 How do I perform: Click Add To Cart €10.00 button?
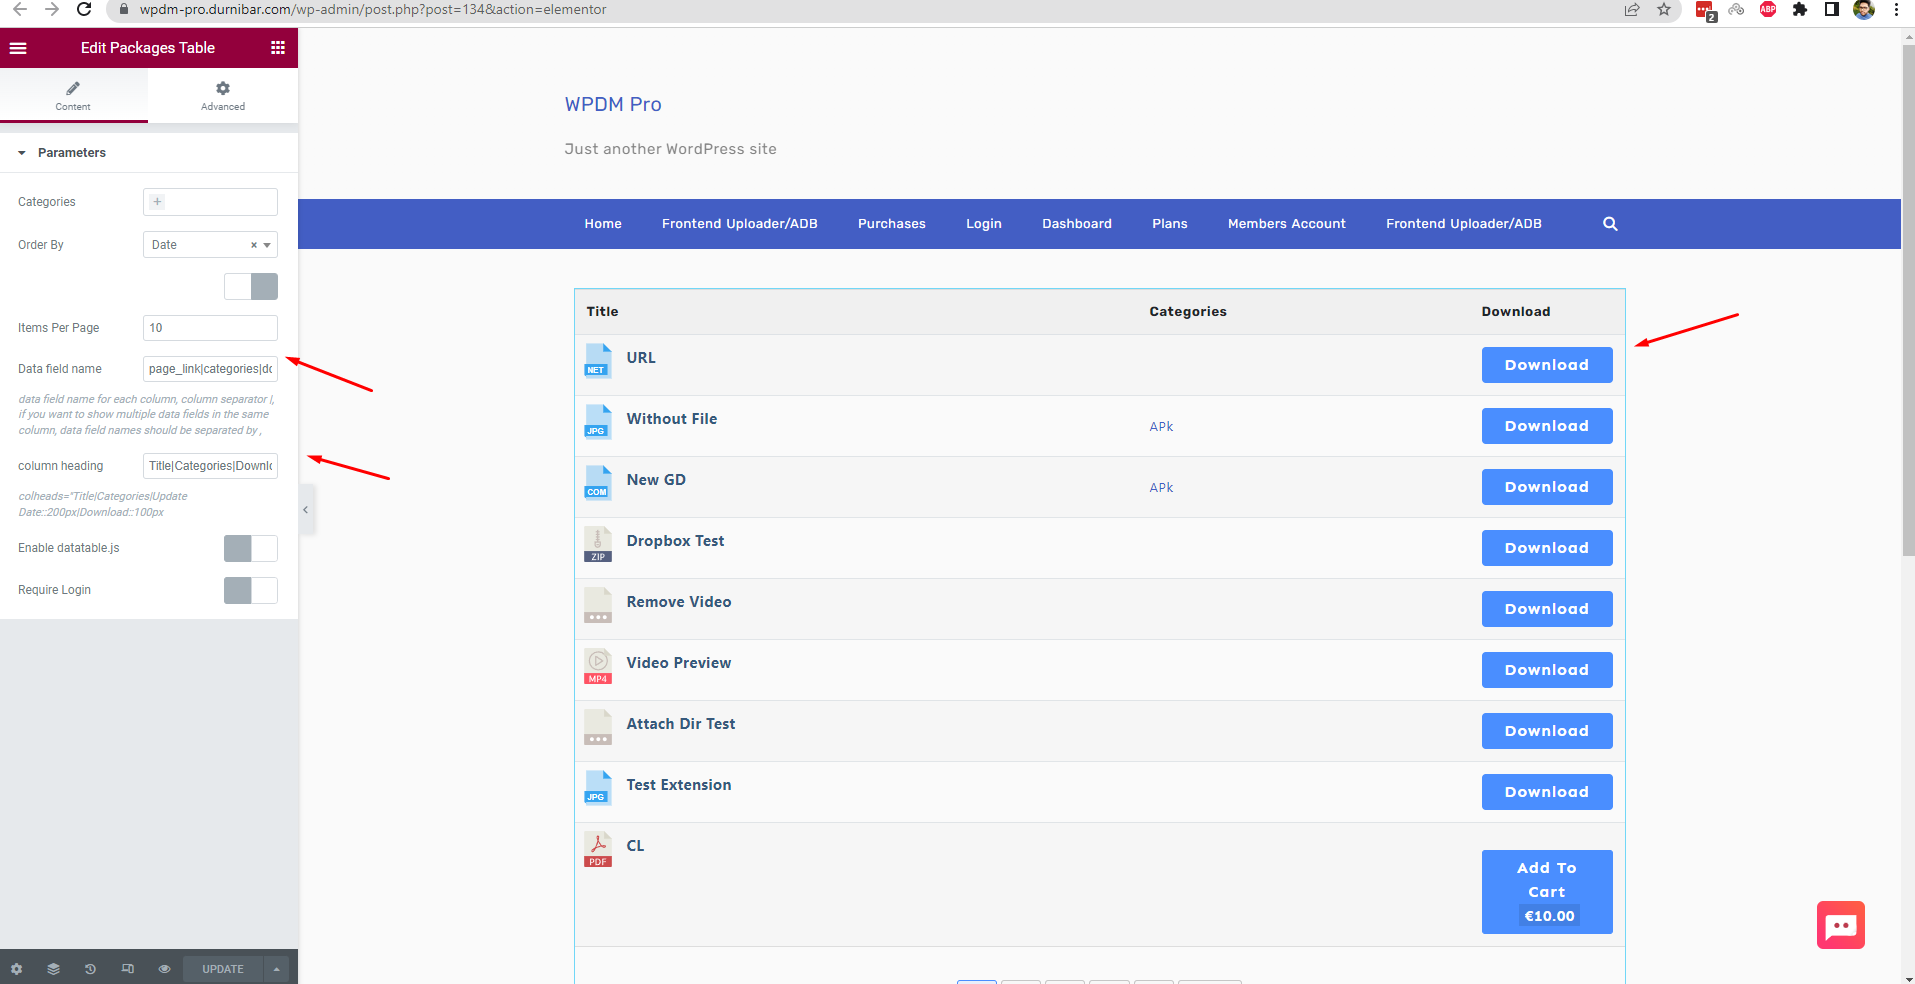[1547, 892]
